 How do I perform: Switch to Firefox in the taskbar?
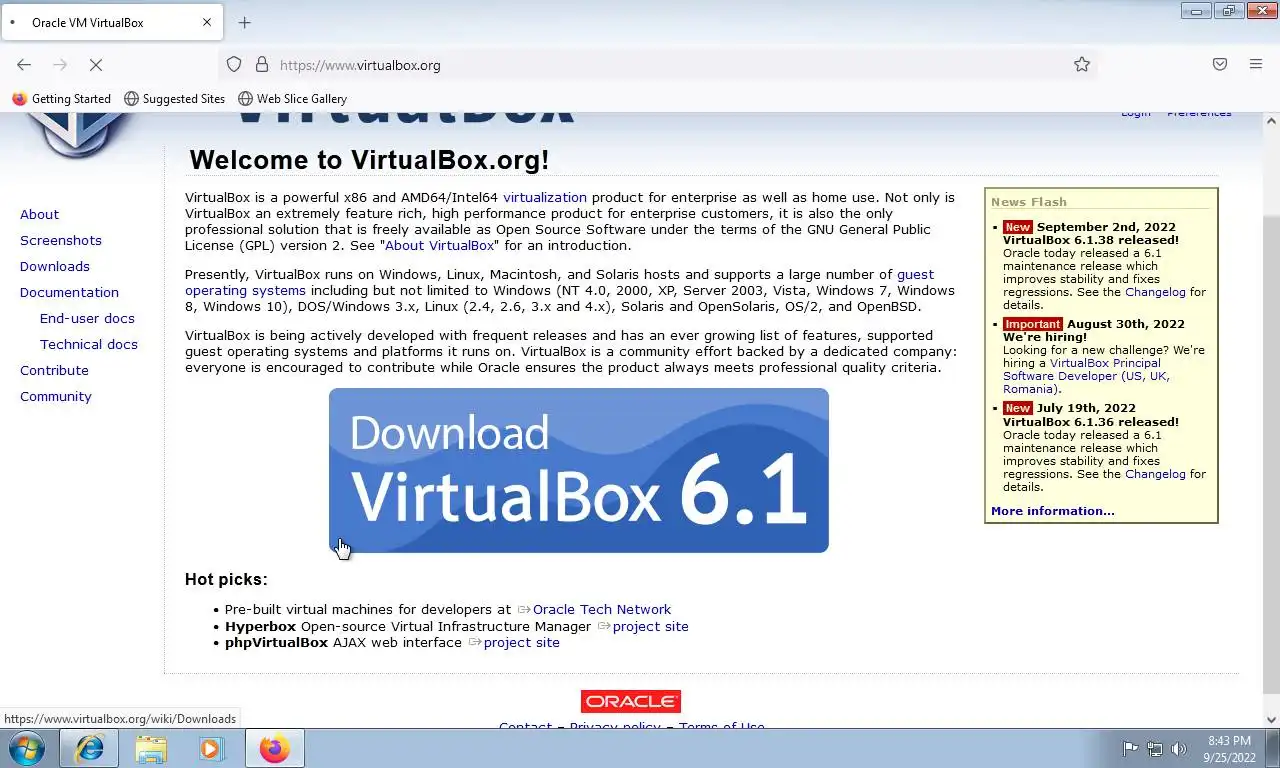point(274,748)
